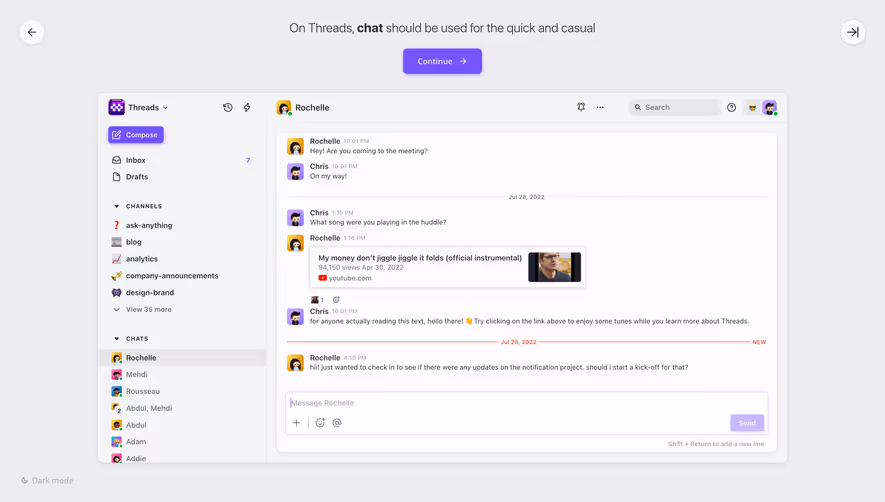Click the Message Rochelle input field

click(x=527, y=403)
